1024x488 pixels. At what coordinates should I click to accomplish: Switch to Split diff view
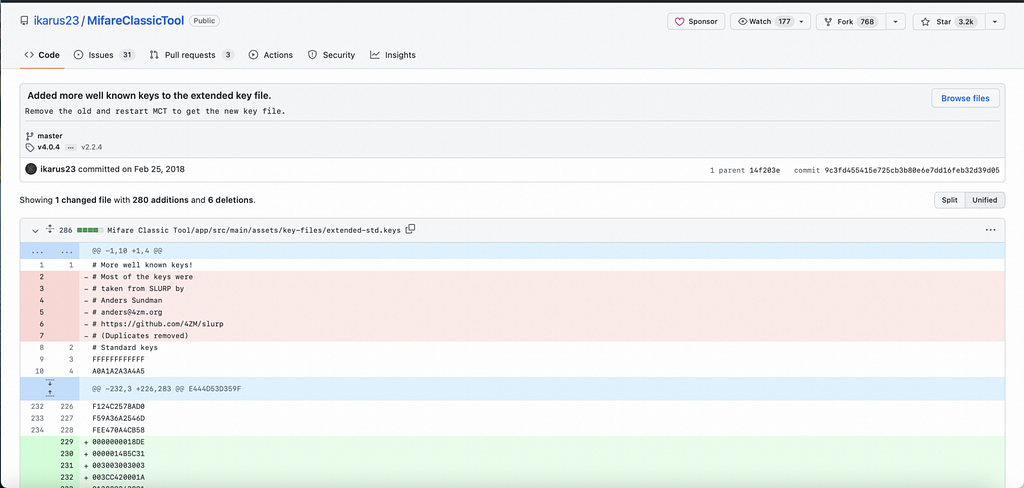950,200
